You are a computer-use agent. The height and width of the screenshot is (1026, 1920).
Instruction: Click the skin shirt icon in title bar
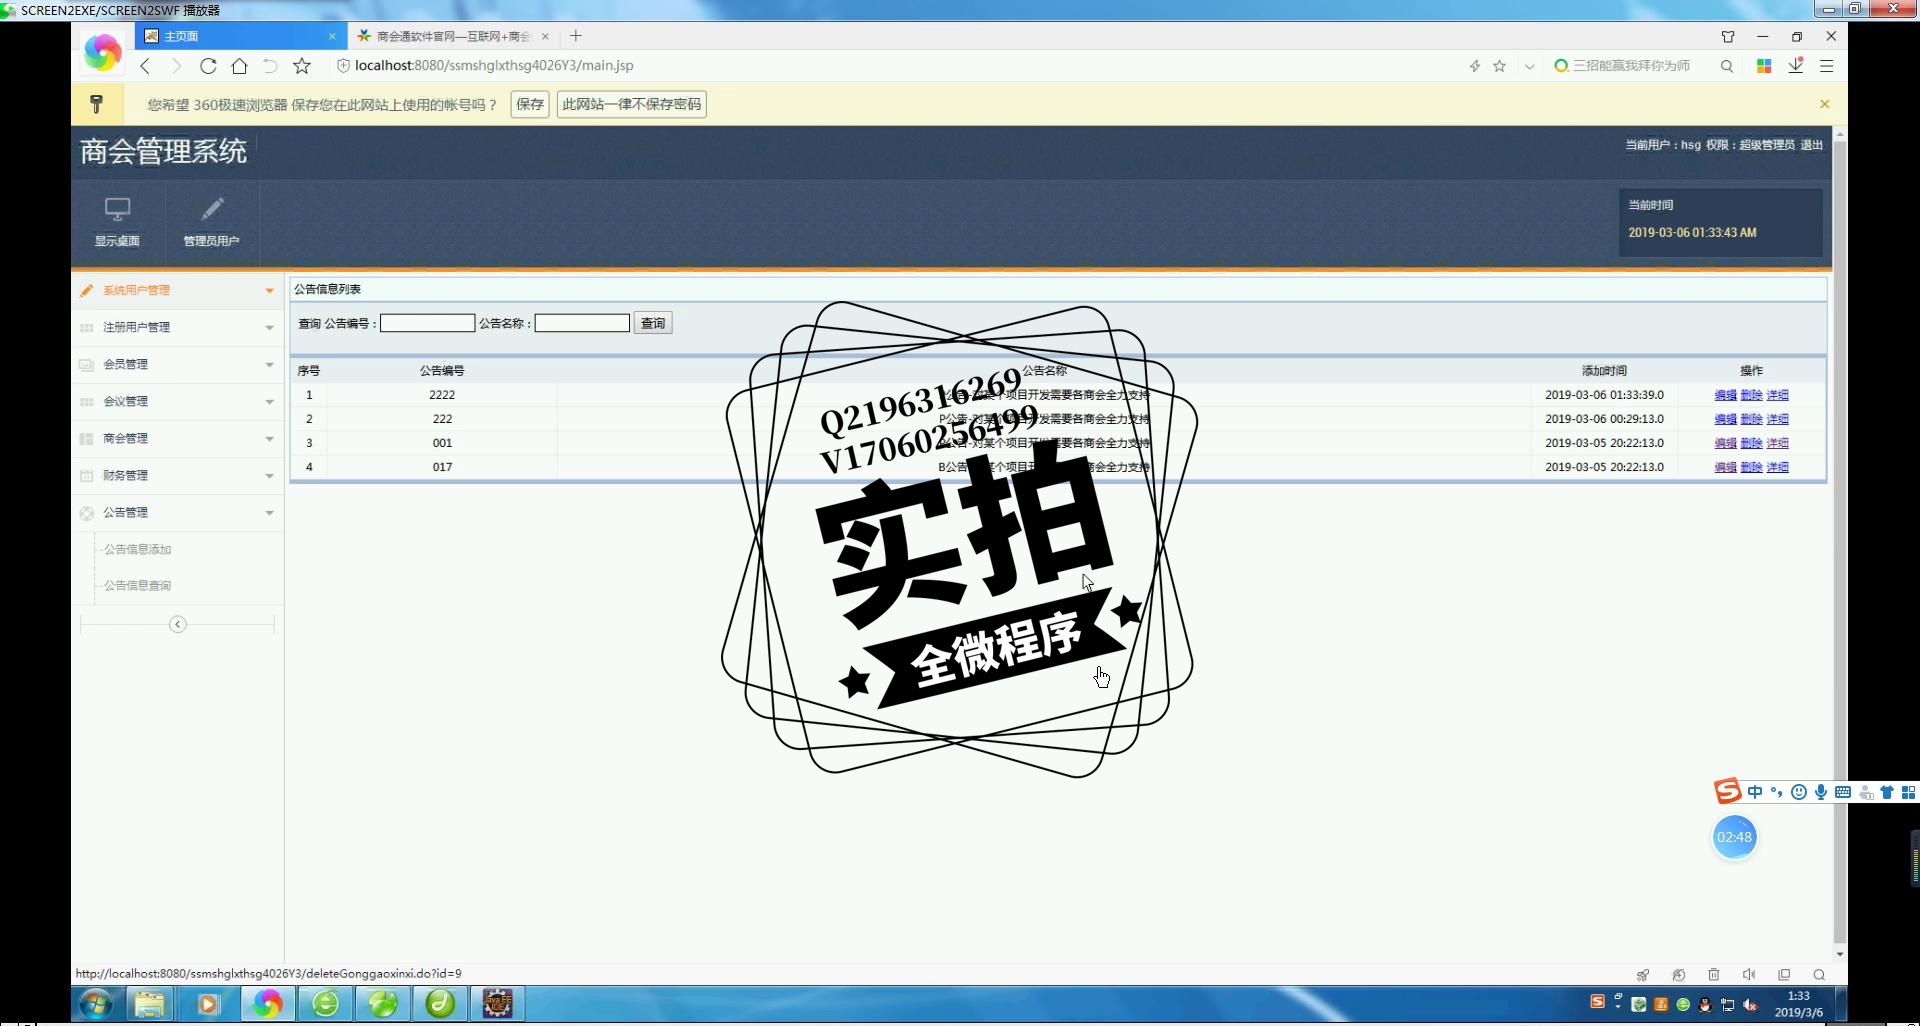[x=1728, y=36]
